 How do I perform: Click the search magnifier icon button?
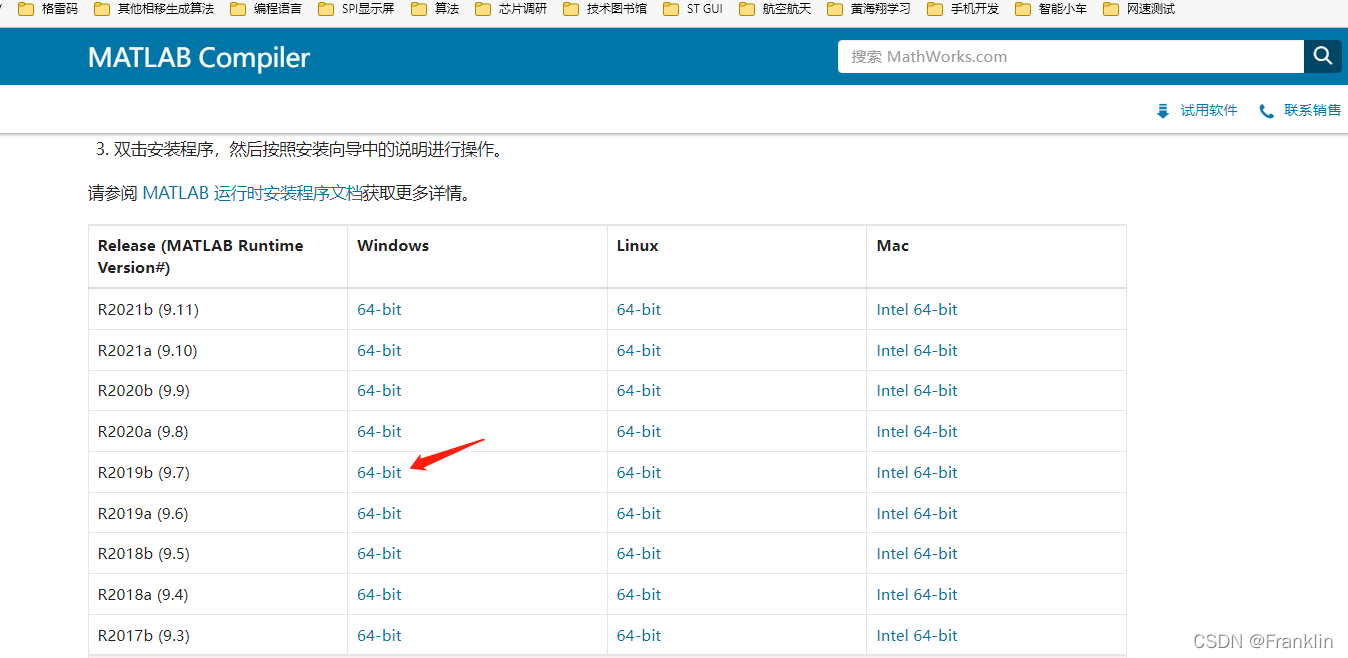[x=1323, y=56]
